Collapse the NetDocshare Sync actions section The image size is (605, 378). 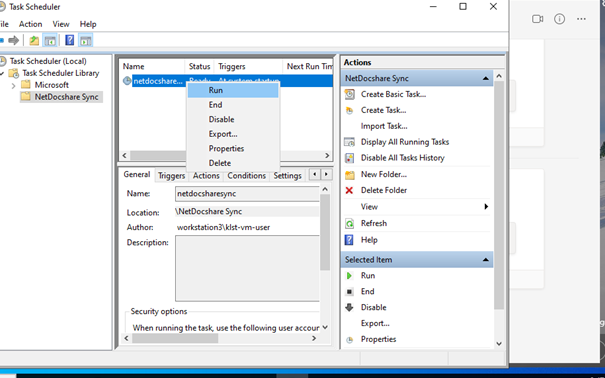(485, 78)
